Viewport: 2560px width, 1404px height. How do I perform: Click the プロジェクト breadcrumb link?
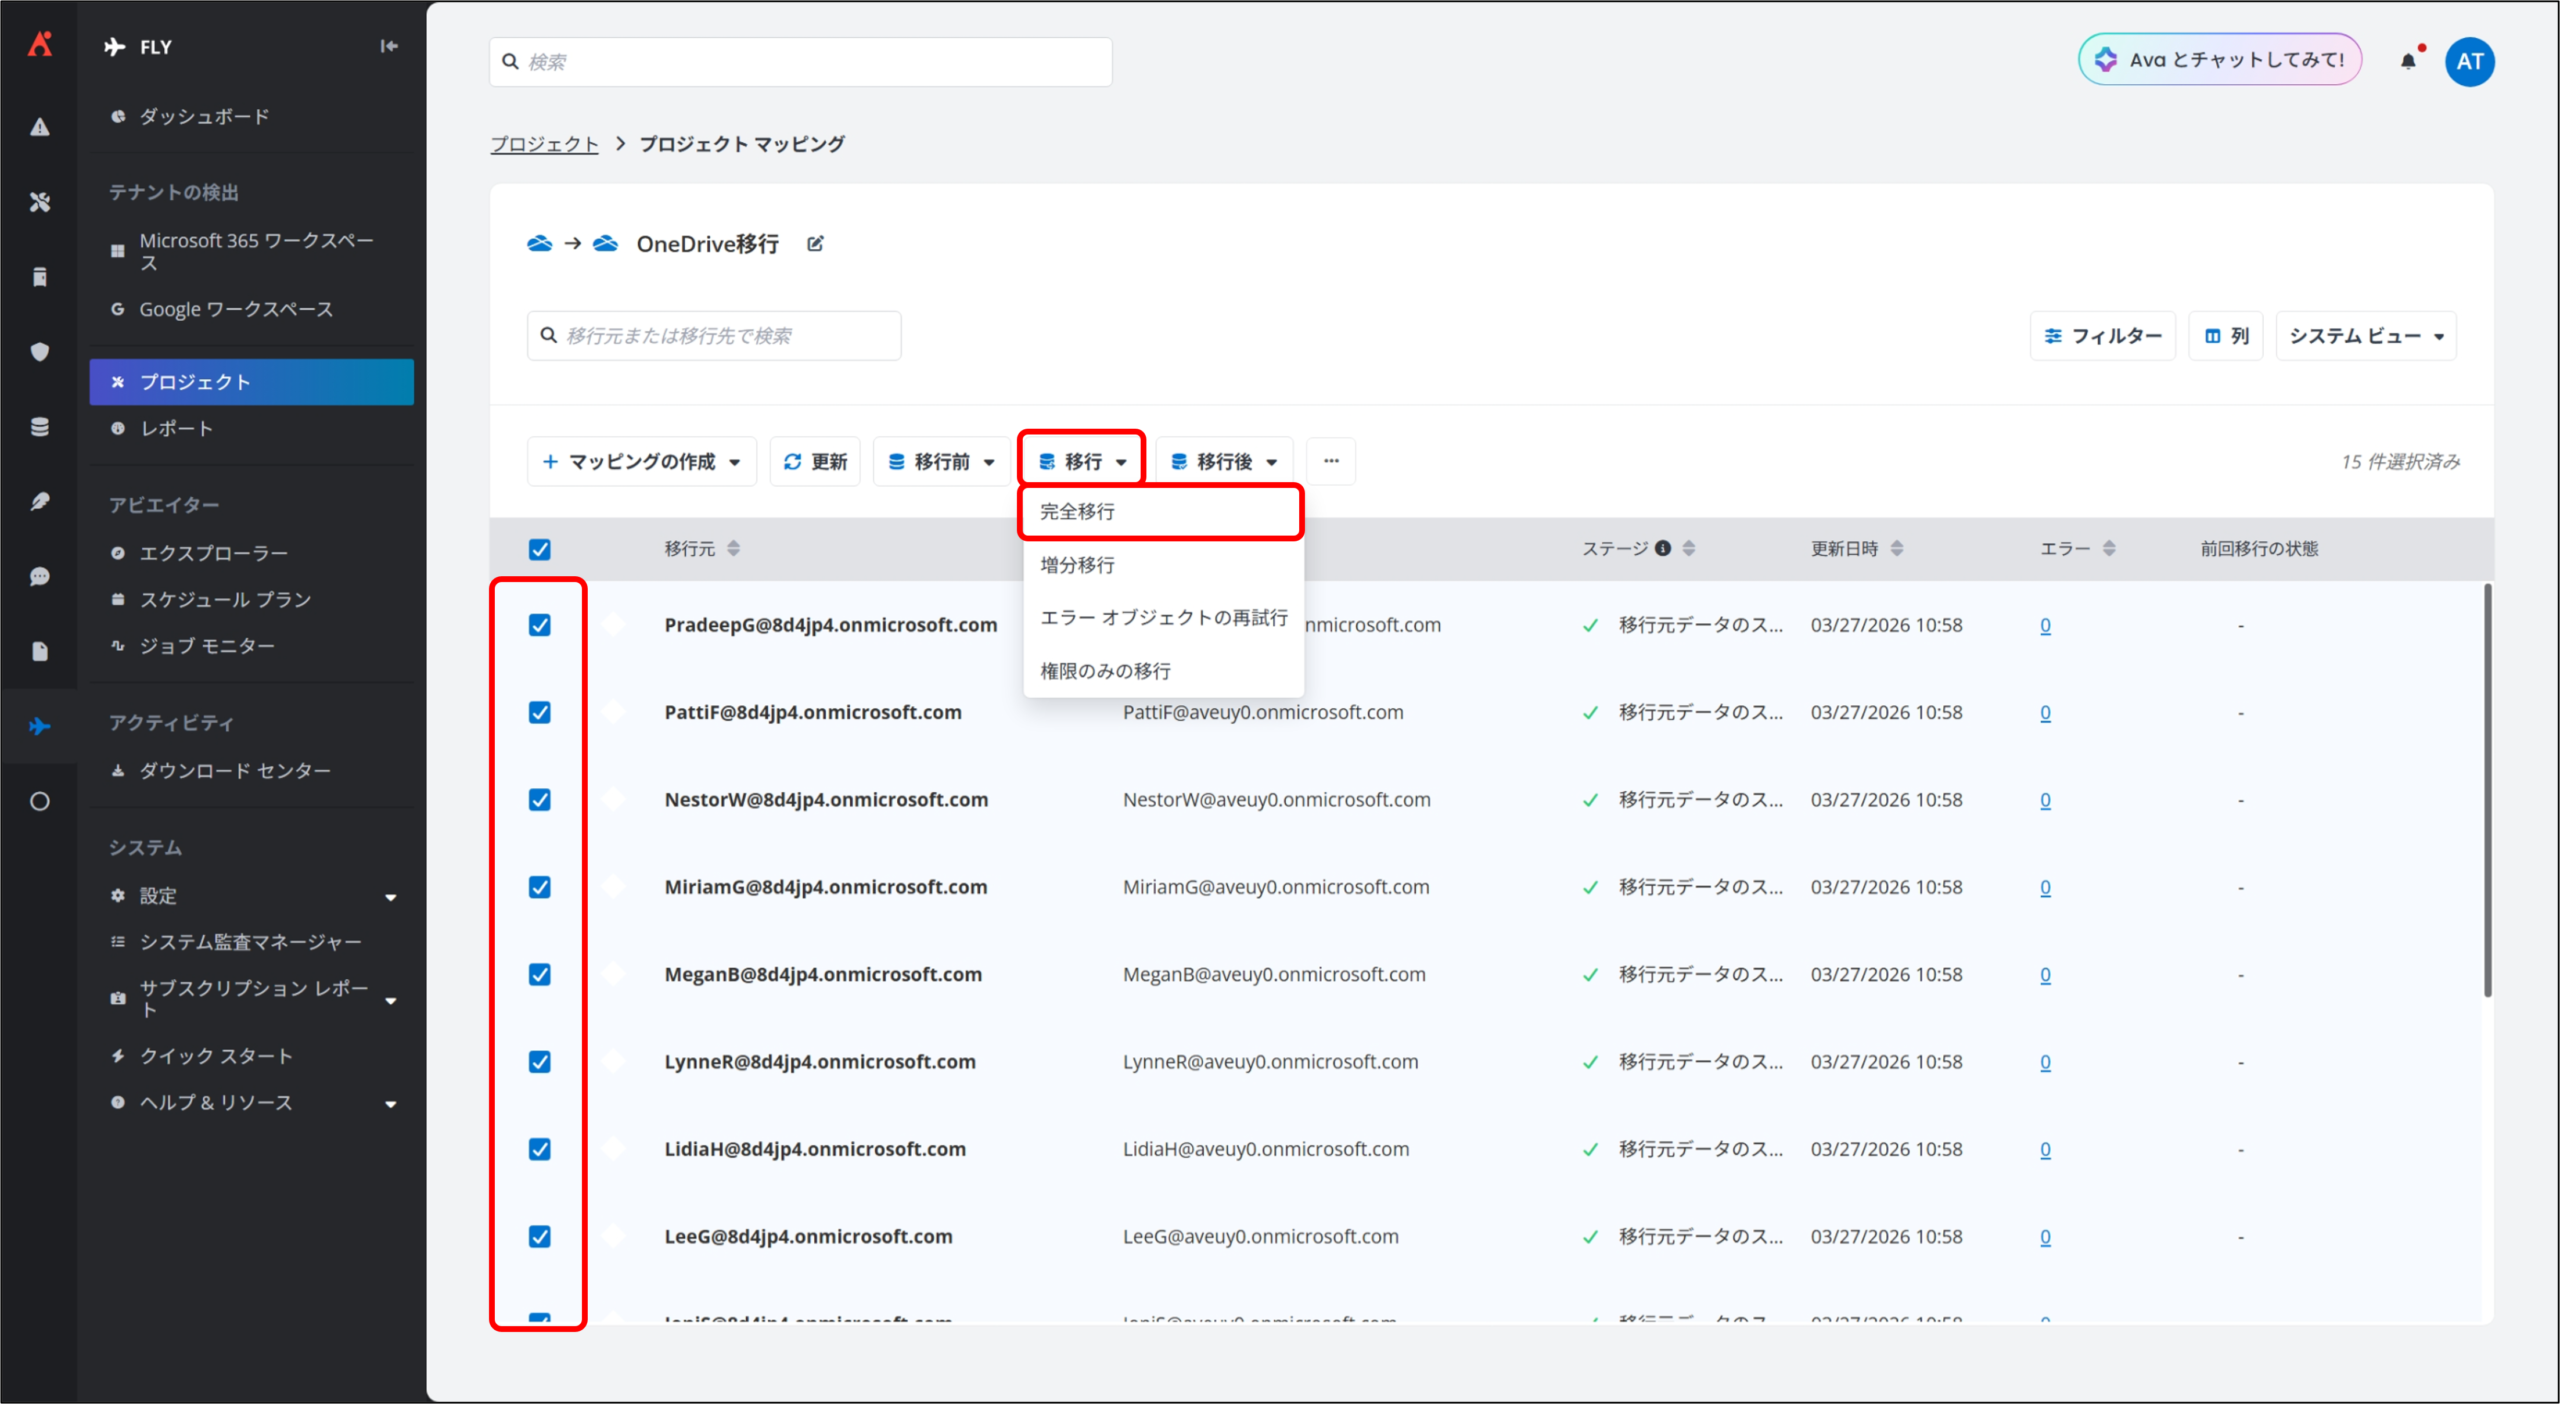point(544,144)
